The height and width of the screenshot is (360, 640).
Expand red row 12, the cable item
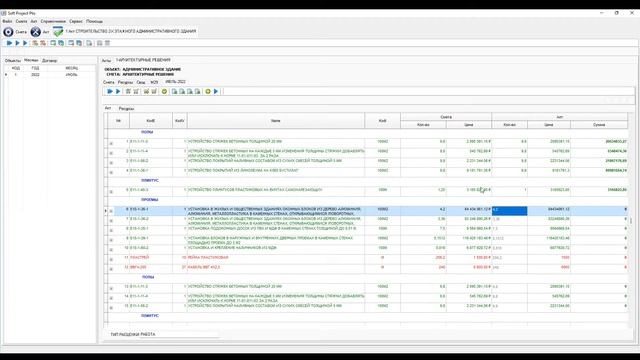coord(111,269)
